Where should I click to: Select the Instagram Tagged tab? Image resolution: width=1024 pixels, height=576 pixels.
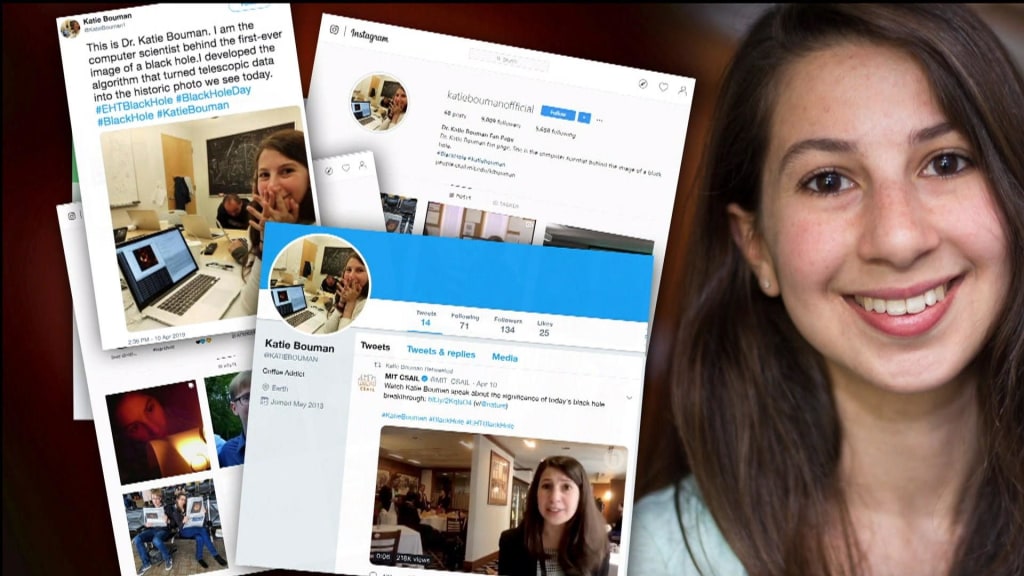click(x=505, y=204)
